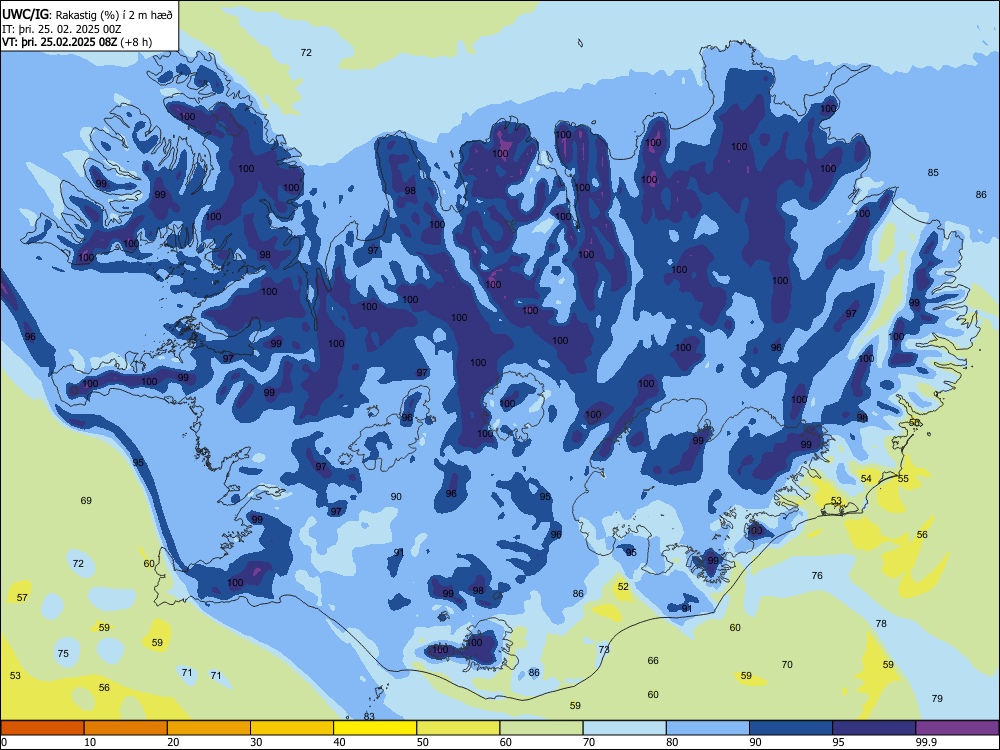Click the title text 'UWC/IG: Rakastig (%) í 2 m hæð'
The height and width of the screenshot is (750, 1000).
pos(87,13)
